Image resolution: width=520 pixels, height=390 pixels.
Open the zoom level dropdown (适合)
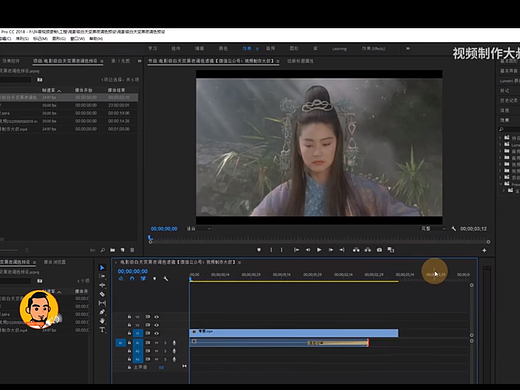pos(199,229)
